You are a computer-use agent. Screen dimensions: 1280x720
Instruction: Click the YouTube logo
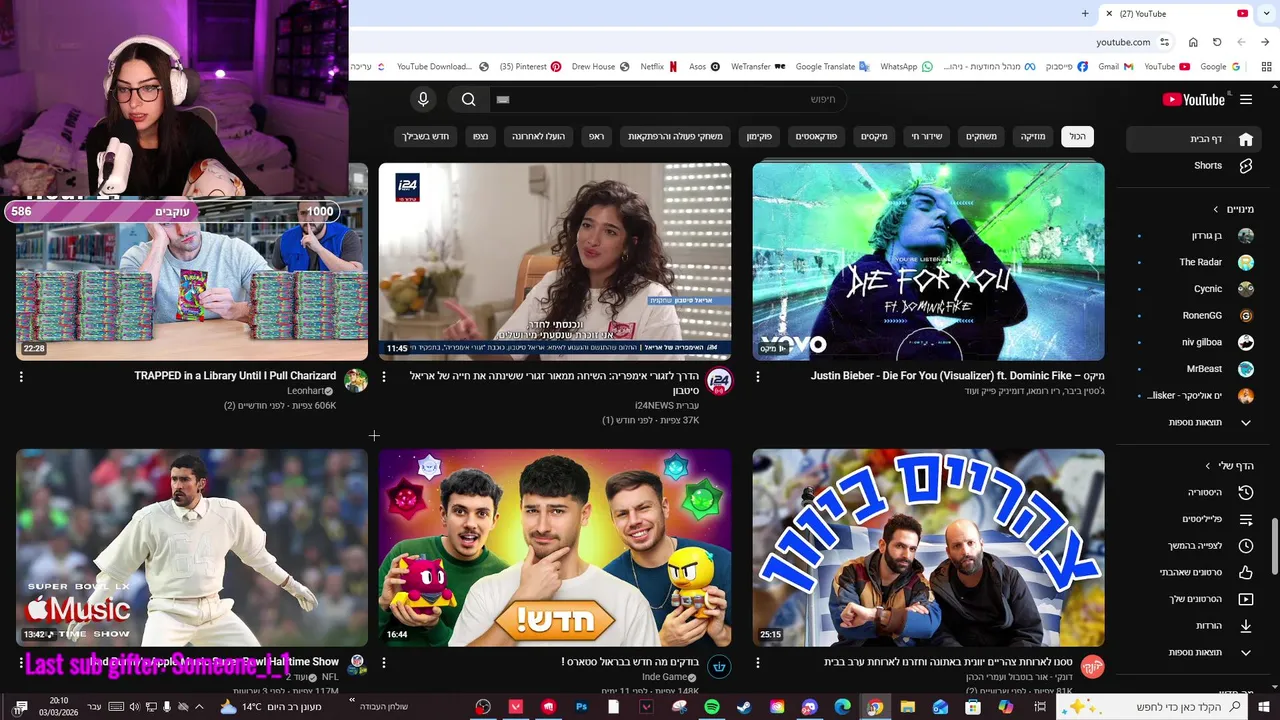tap(1193, 99)
